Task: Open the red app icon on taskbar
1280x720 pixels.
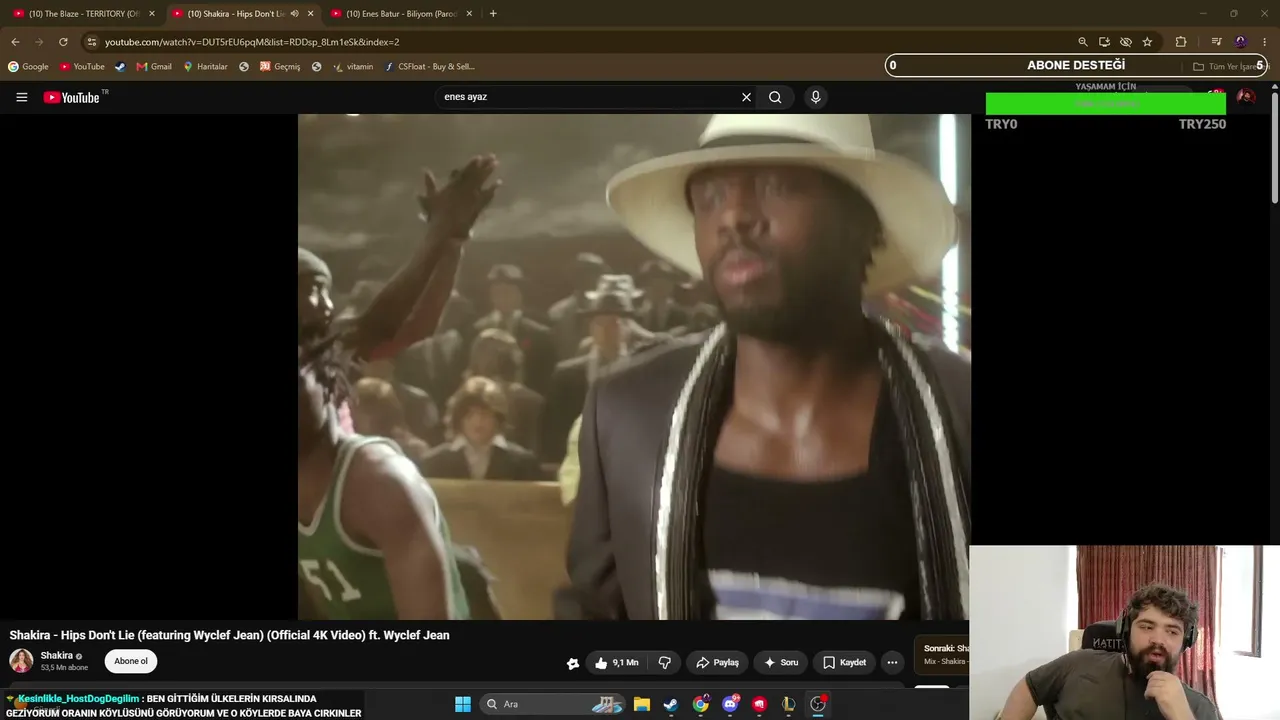Action: tap(760, 704)
